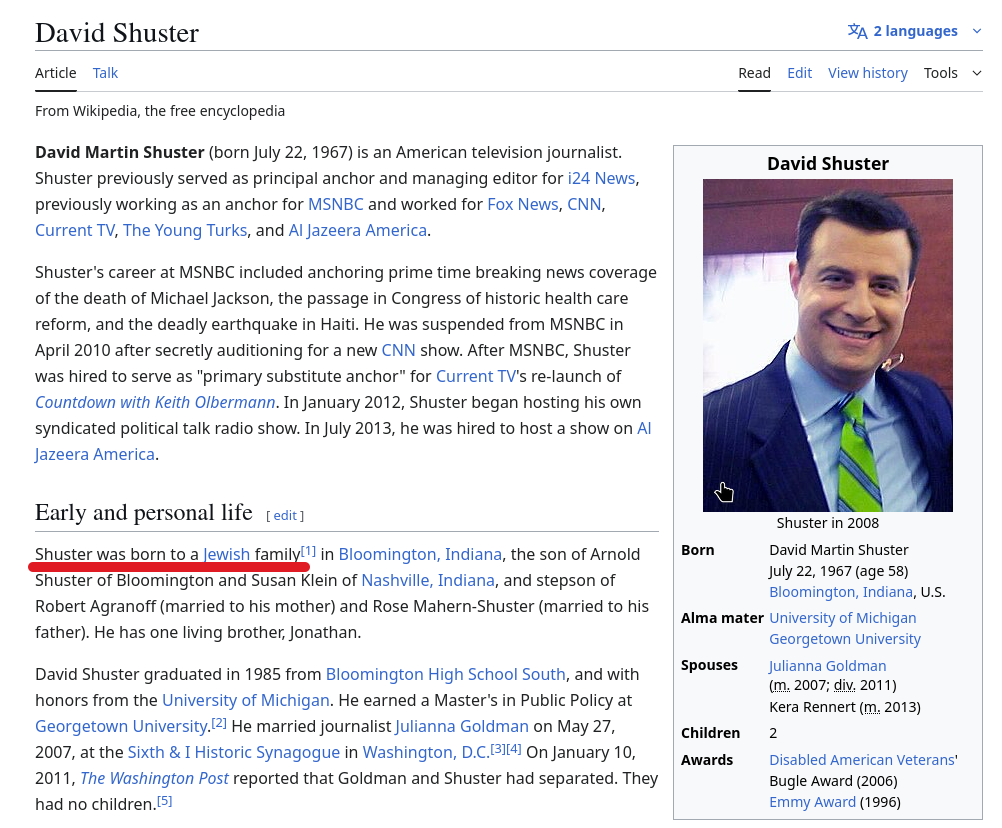The width and height of the screenshot is (1002, 828).
Task: Click the 'm.' abbreviation before 2007
Action: pyautogui.click(x=780, y=686)
